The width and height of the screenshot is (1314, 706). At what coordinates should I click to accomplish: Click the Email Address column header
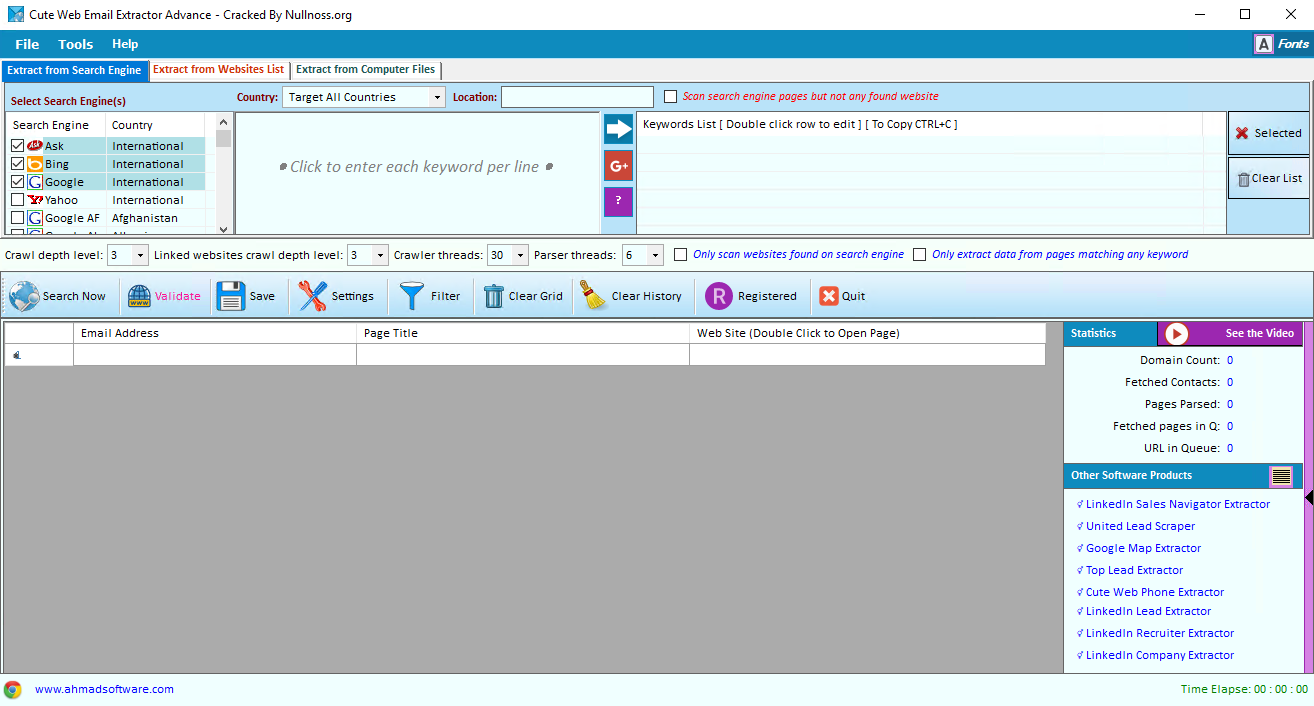point(215,333)
